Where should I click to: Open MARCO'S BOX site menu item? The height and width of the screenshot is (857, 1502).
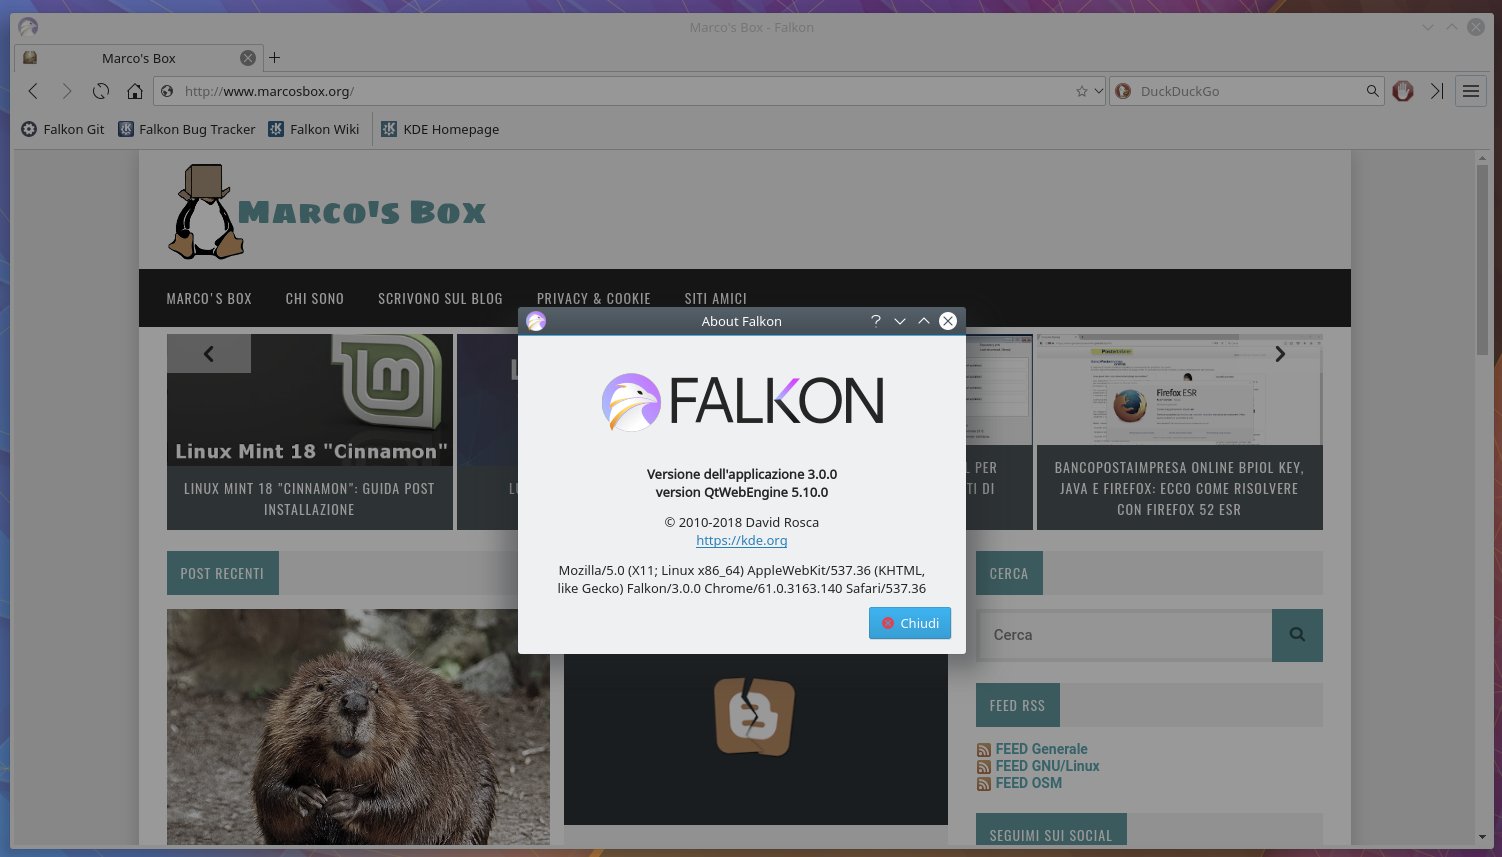click(x=209, y=299)
